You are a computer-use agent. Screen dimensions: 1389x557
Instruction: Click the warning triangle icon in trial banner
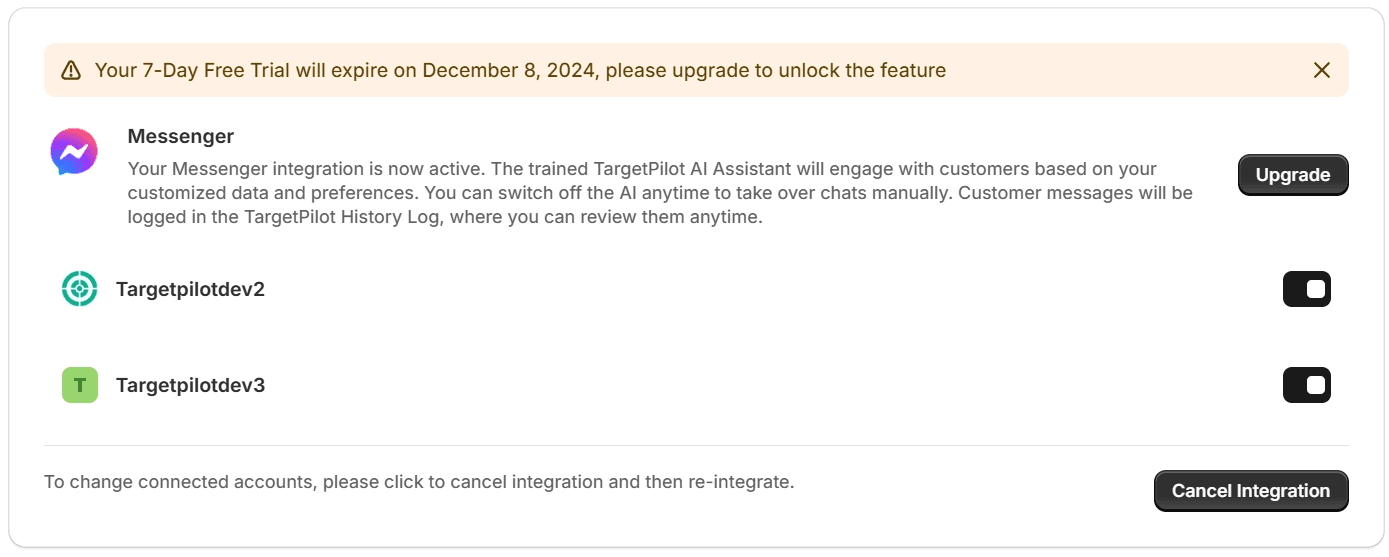(x=71, y=70)
